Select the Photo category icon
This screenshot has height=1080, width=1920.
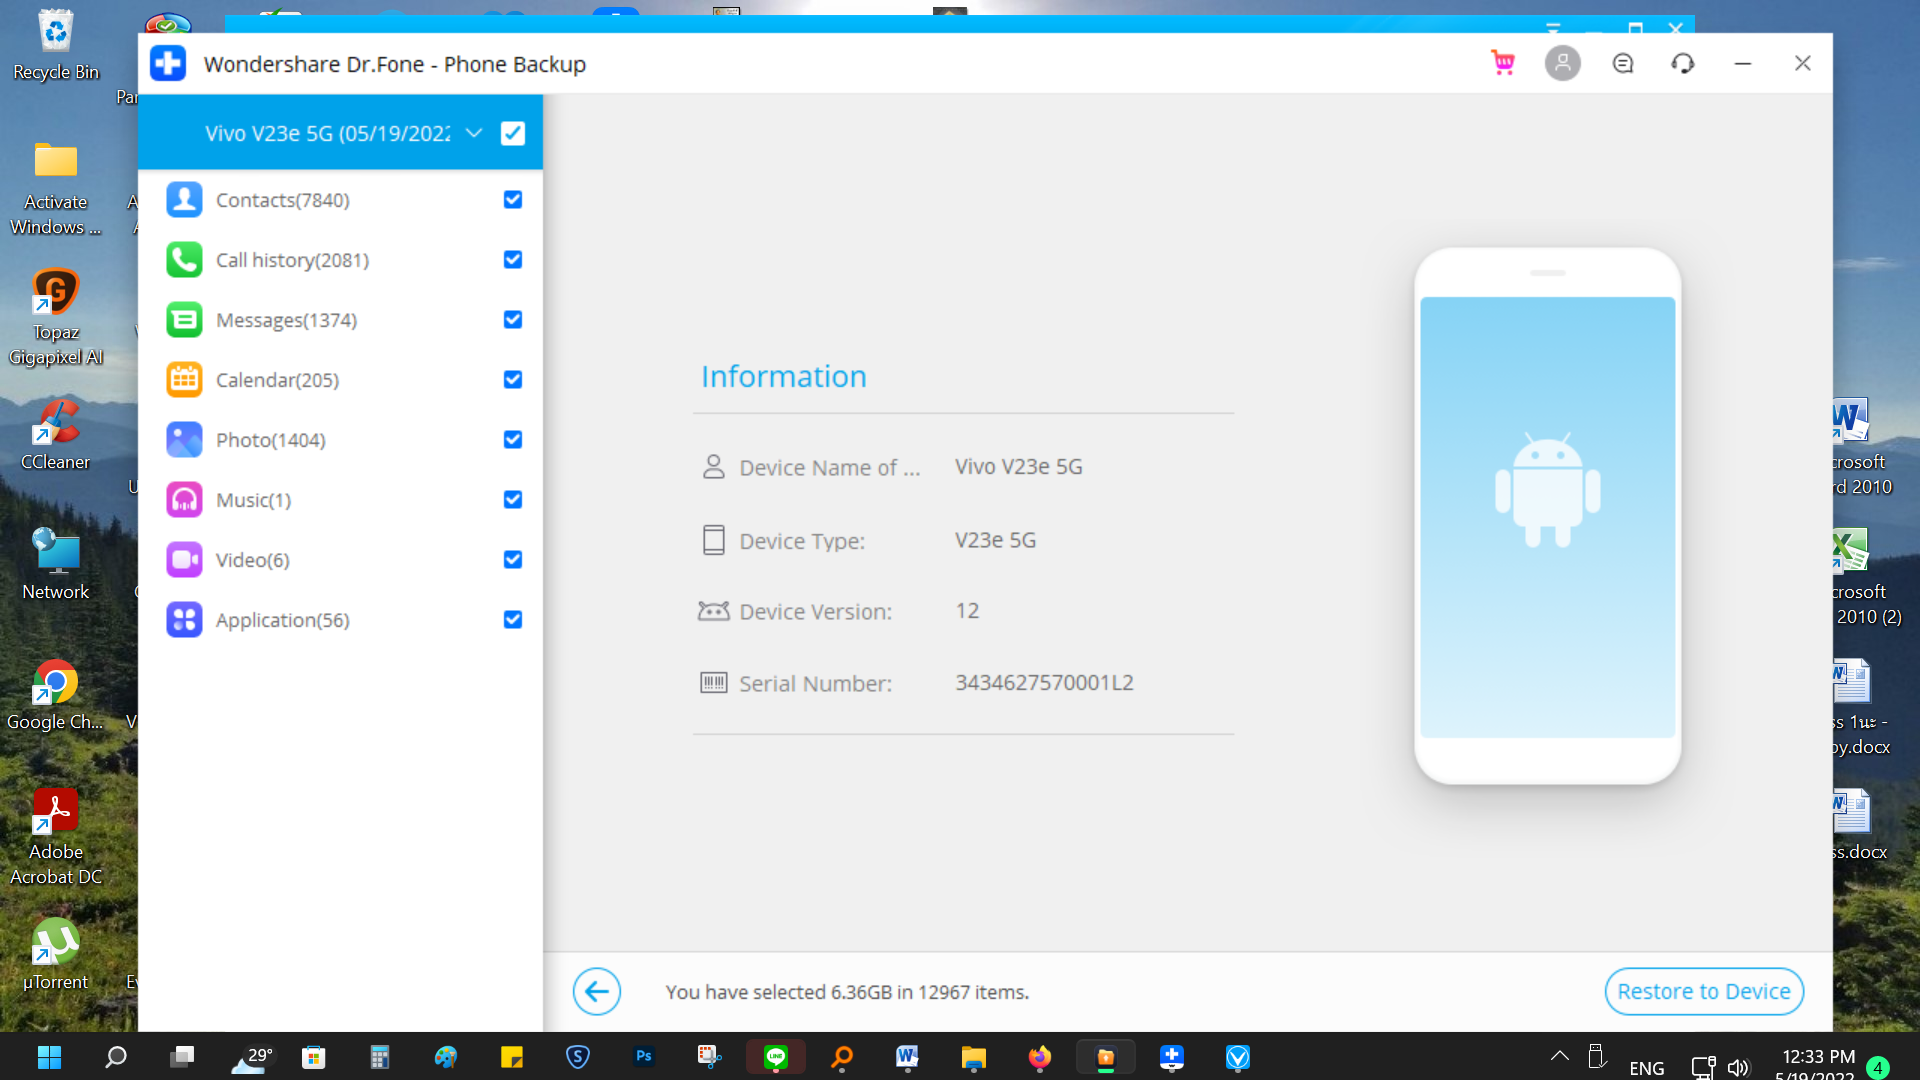click(x=184, y=440)
